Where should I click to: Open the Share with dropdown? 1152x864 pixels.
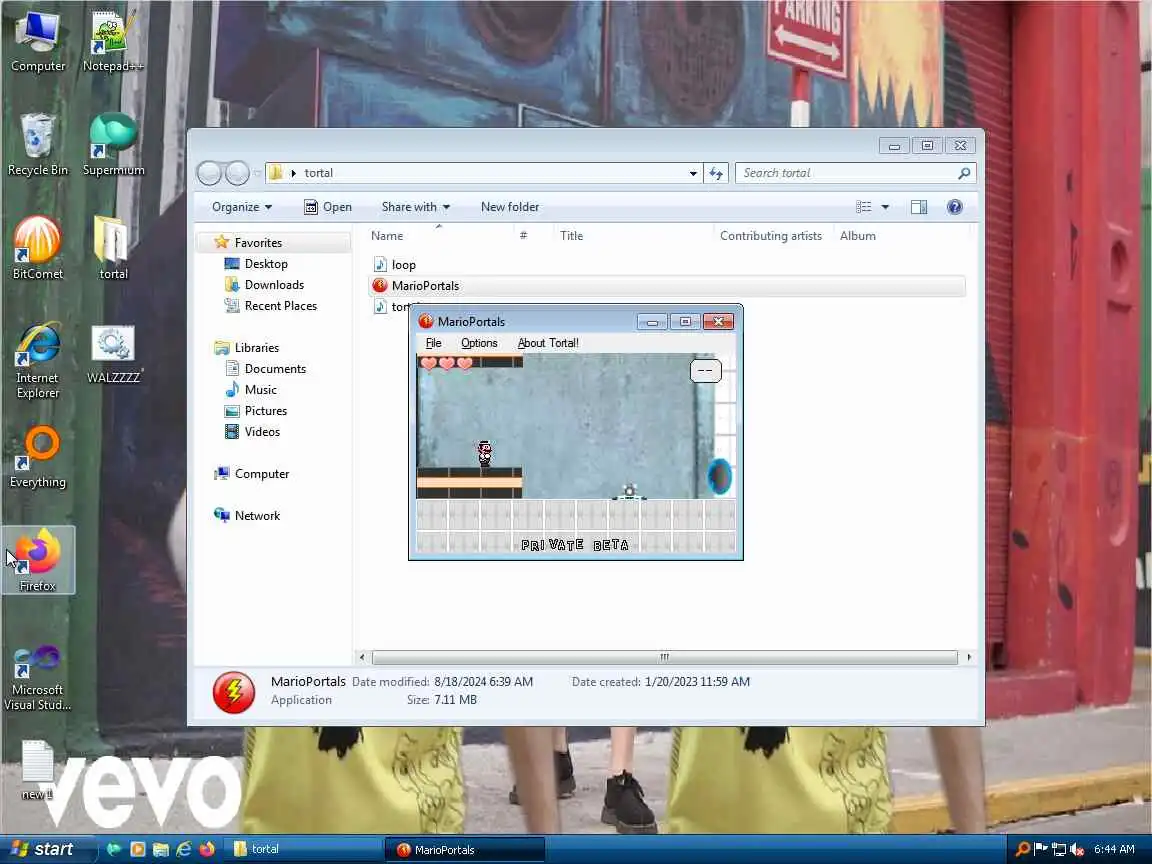point(416,207)
